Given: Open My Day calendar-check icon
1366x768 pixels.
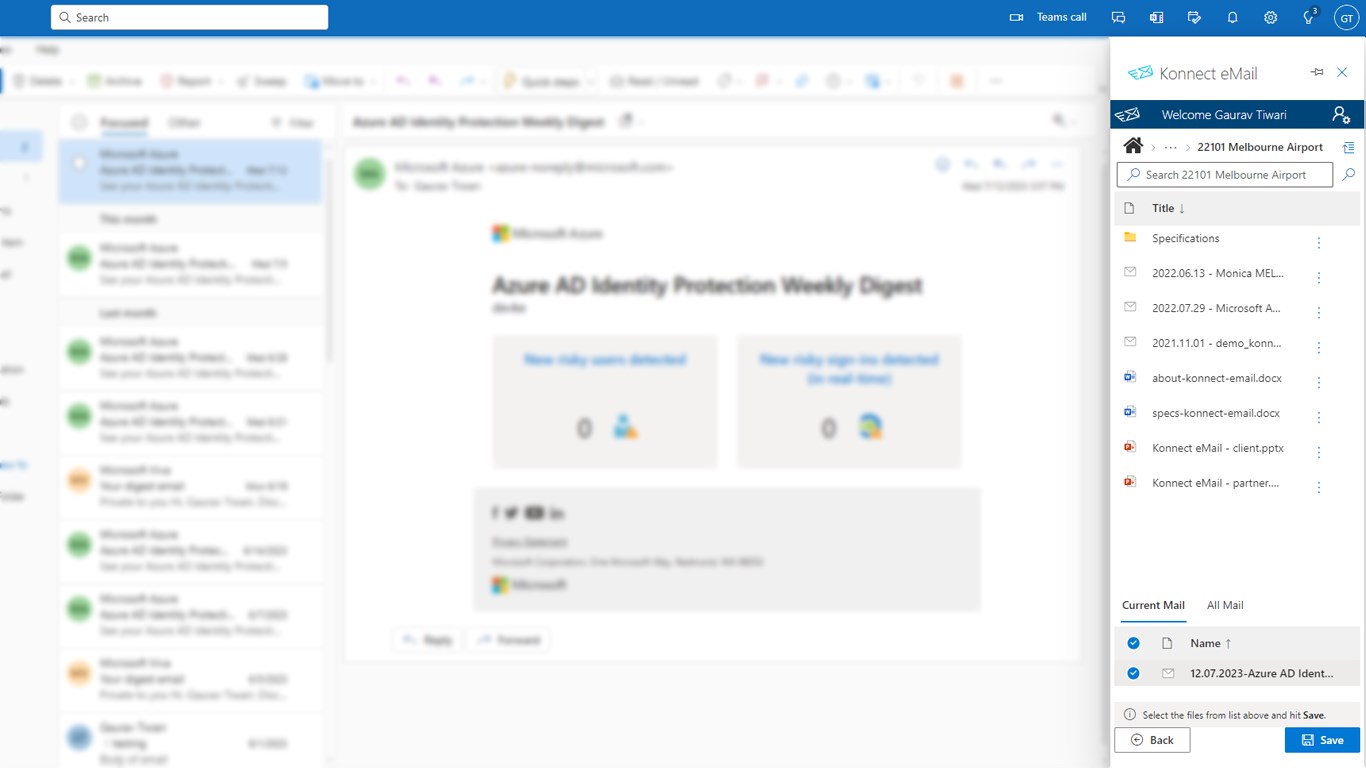Looking at the screenshot, I should (x=1194, y=17).
